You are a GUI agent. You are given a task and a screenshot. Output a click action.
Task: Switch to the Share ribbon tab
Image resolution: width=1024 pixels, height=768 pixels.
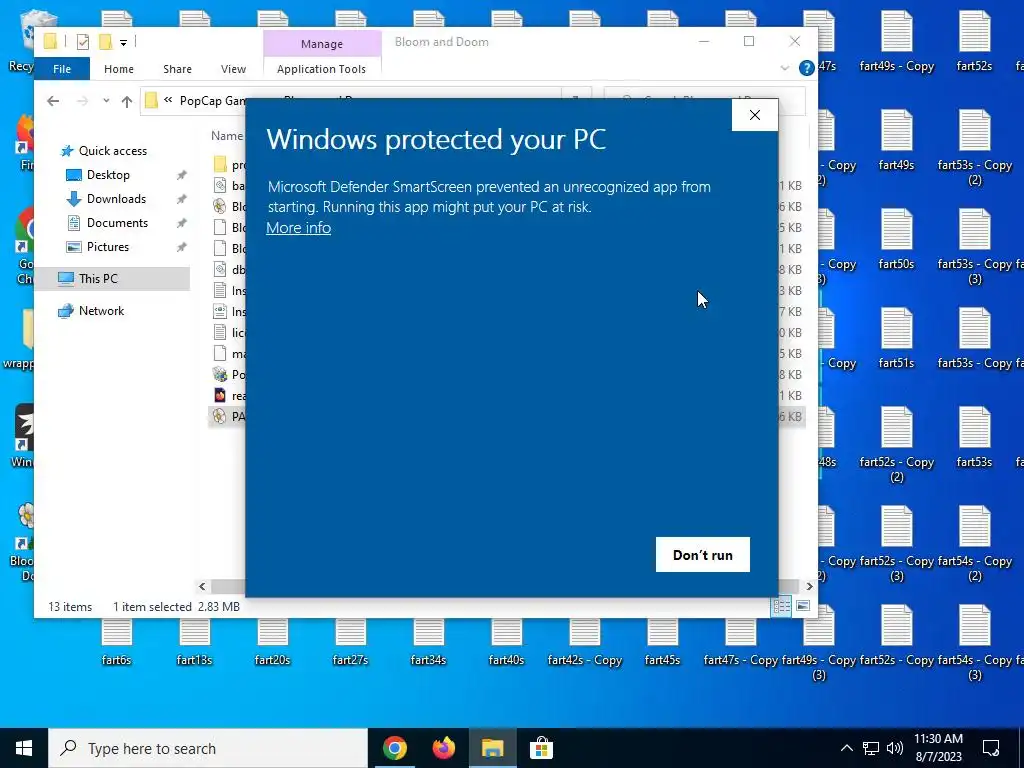point(178,69)
